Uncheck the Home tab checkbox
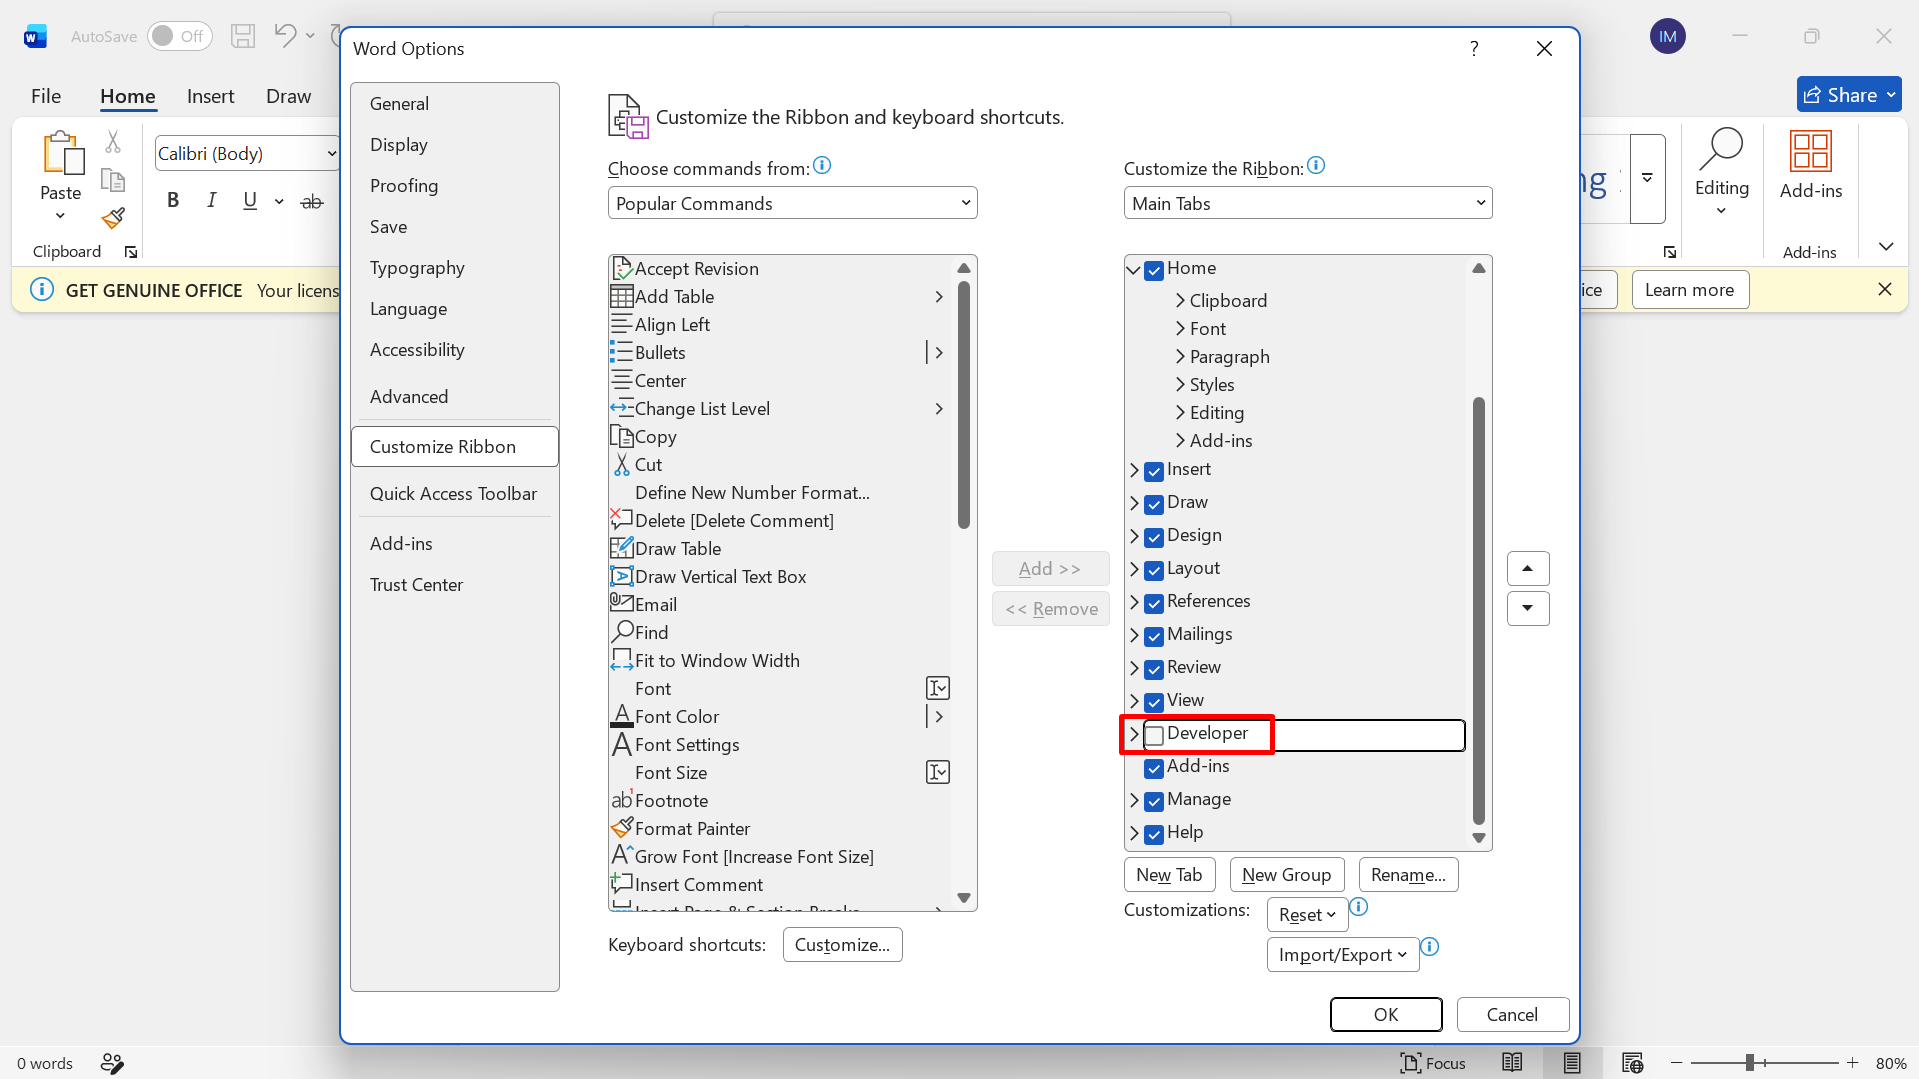1919x1079 pixels. point(1154,271)
